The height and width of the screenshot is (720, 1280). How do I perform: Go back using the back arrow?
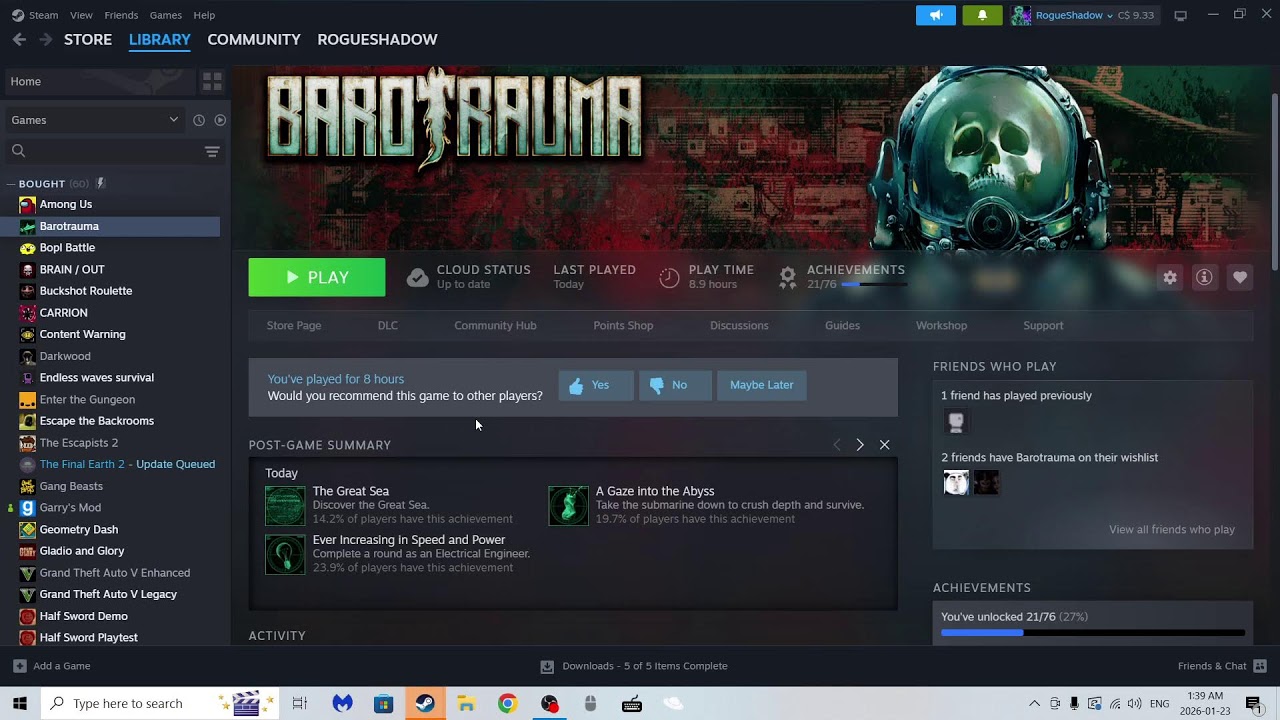click(x=19, y=39)
